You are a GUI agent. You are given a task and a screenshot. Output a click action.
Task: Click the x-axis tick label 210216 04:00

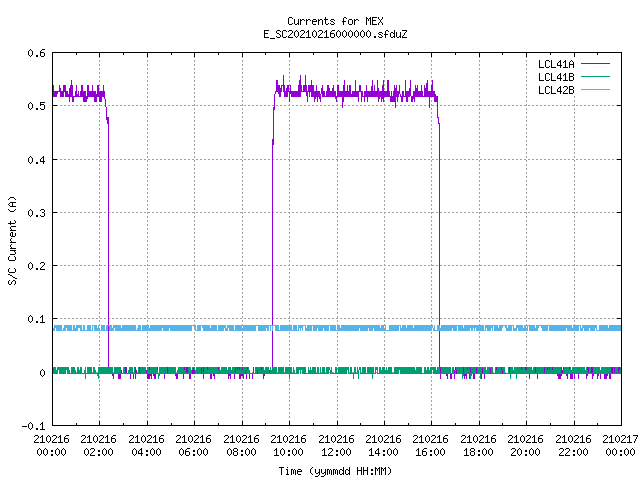pos(146,446)
